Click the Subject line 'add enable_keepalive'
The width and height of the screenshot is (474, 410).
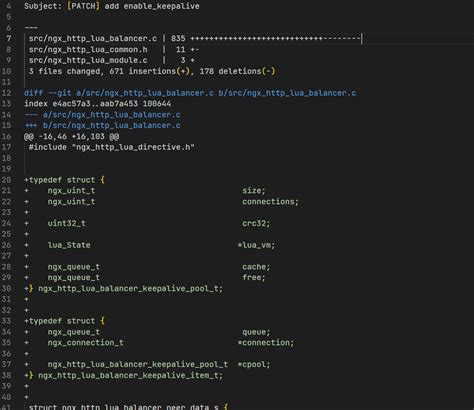[x=112, y=6]
